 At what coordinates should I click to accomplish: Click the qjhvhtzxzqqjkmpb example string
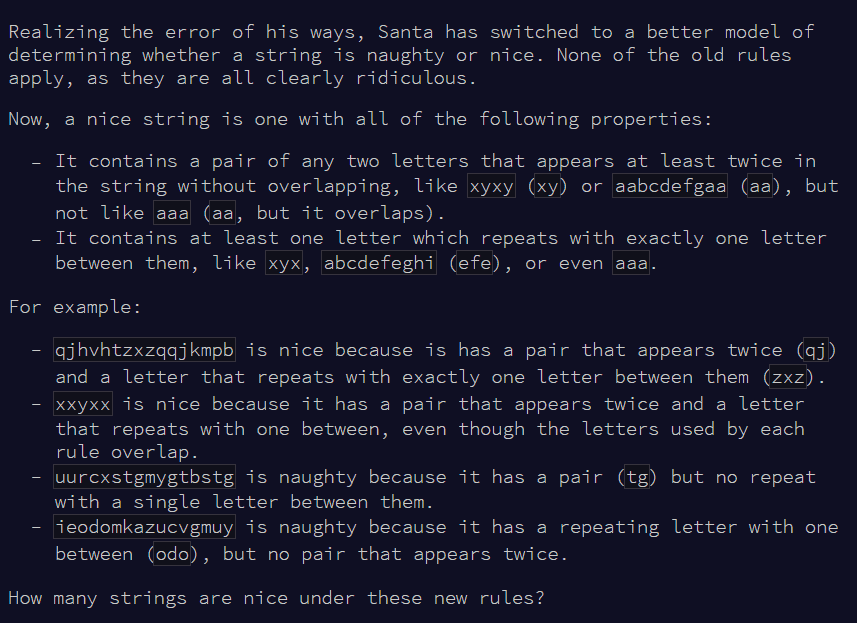[x=145, y=350]
